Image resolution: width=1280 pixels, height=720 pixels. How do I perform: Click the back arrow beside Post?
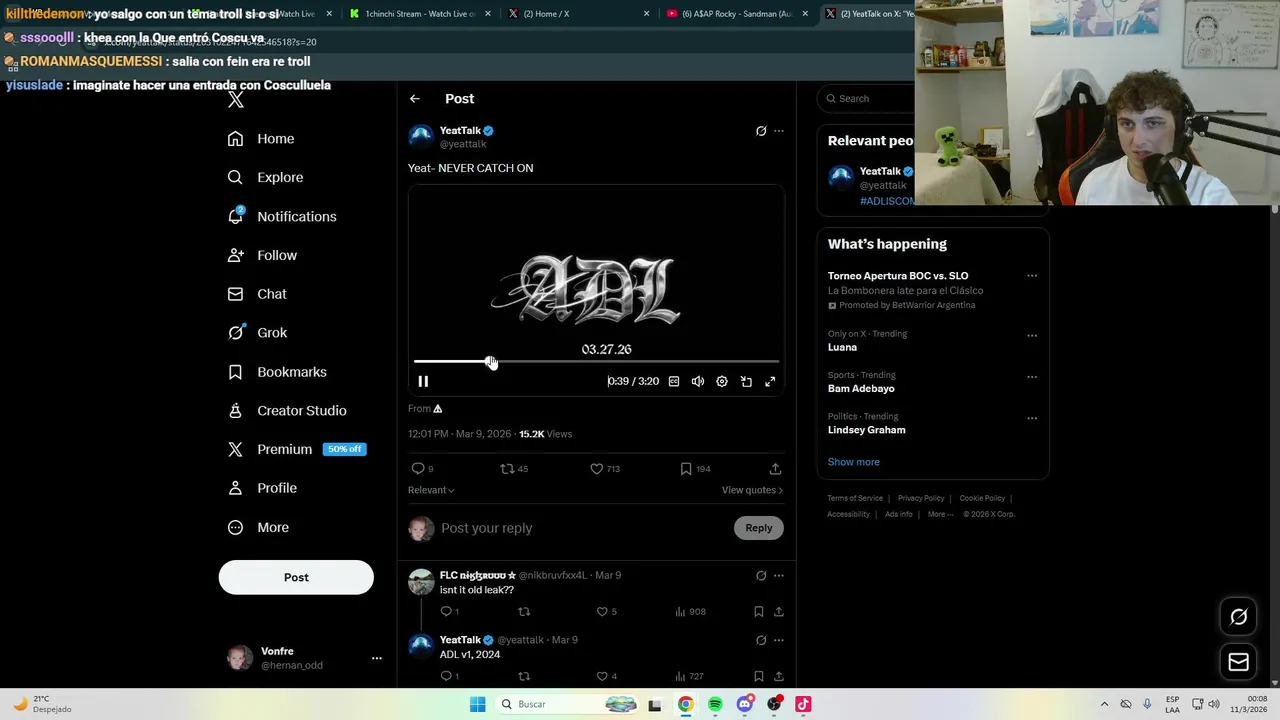point(415,99)
